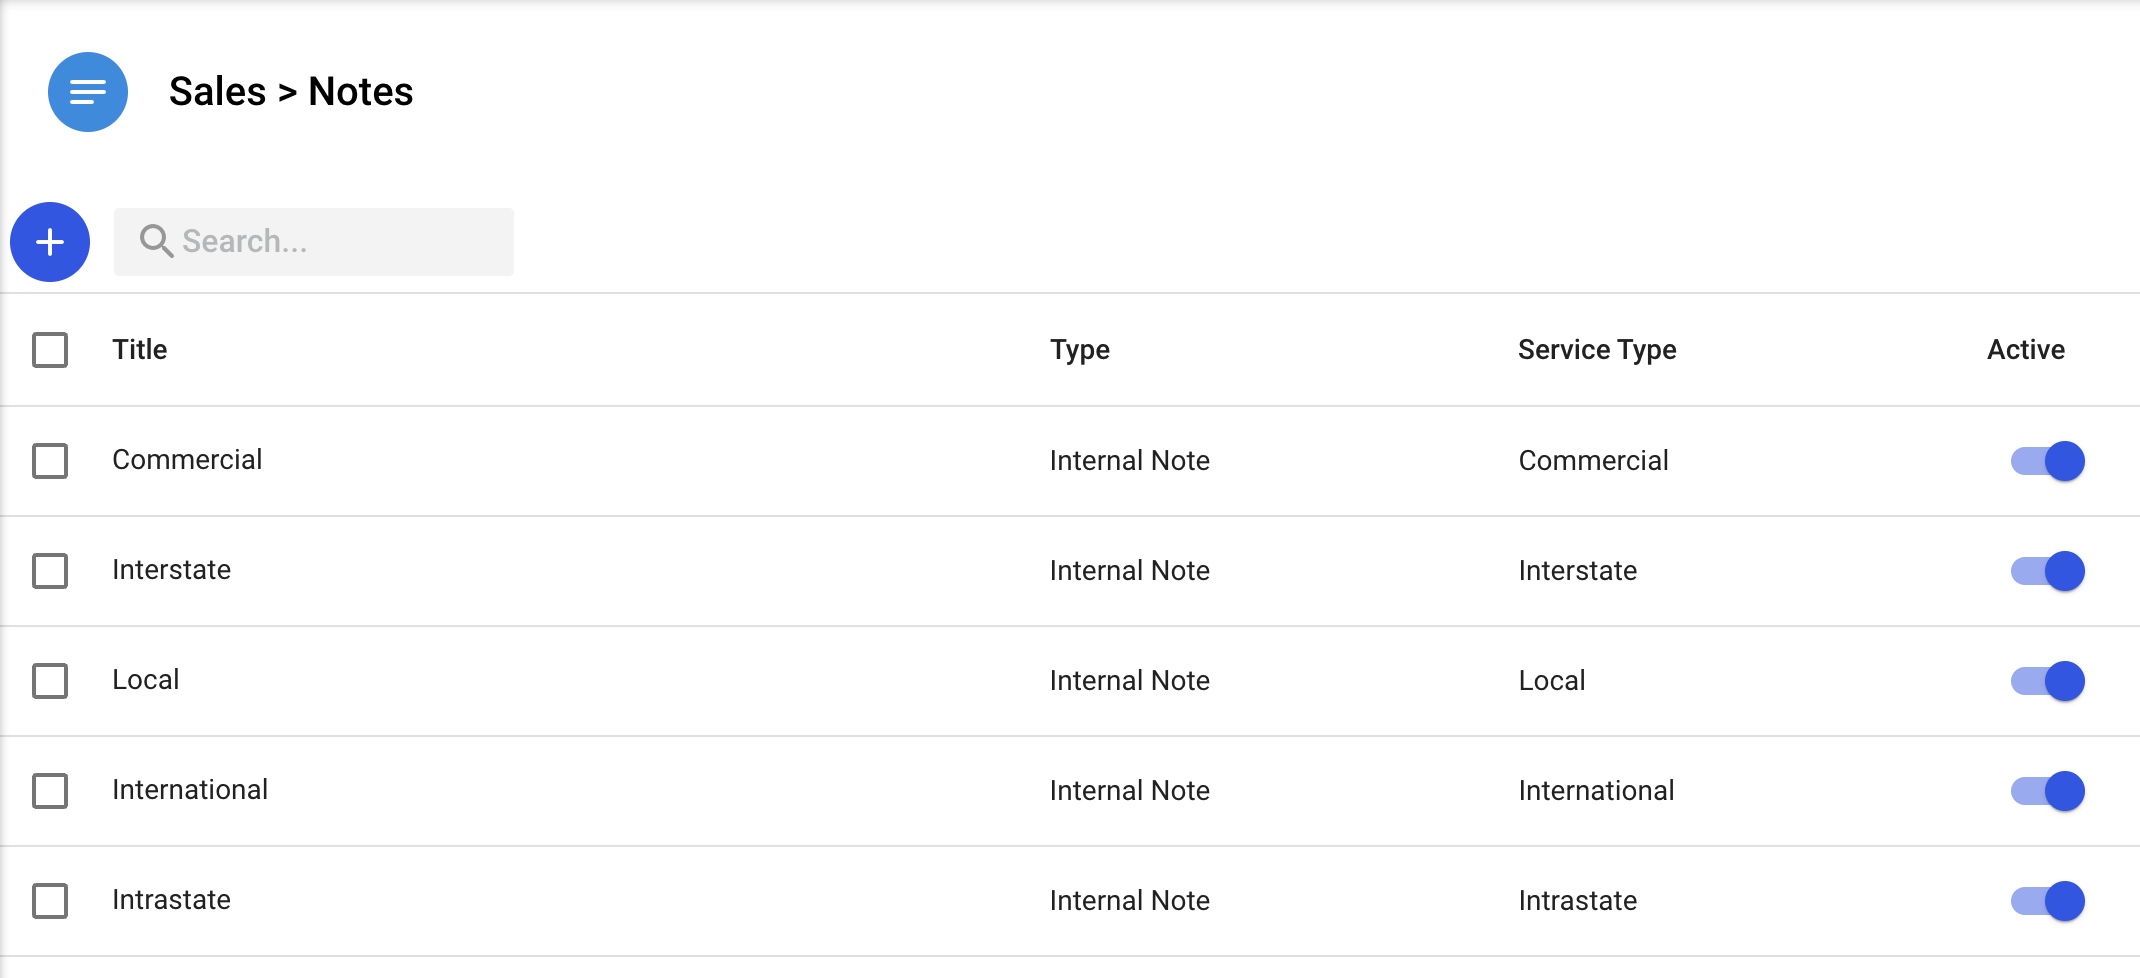Disable the Commercial note active toggle
This screenshot has height=978, width=2140.
(x=2047, y=461)
